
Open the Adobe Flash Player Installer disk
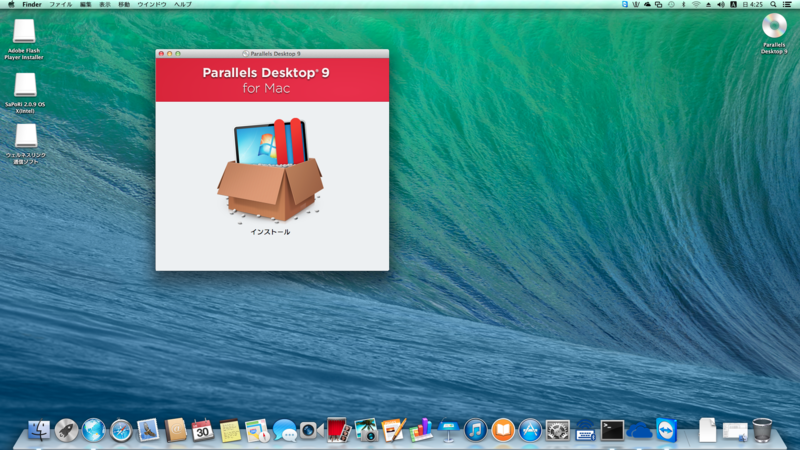pyautogui.click(x=24, y=32)
